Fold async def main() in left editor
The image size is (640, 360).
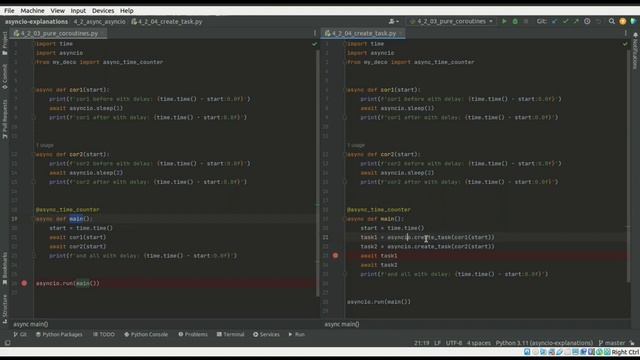coord(35,219)
